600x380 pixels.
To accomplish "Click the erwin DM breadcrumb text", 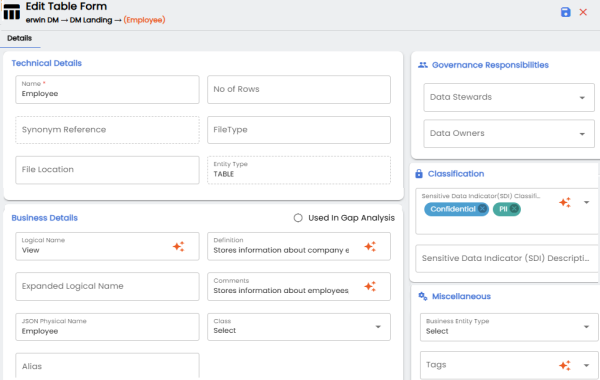I will [42, 20].
